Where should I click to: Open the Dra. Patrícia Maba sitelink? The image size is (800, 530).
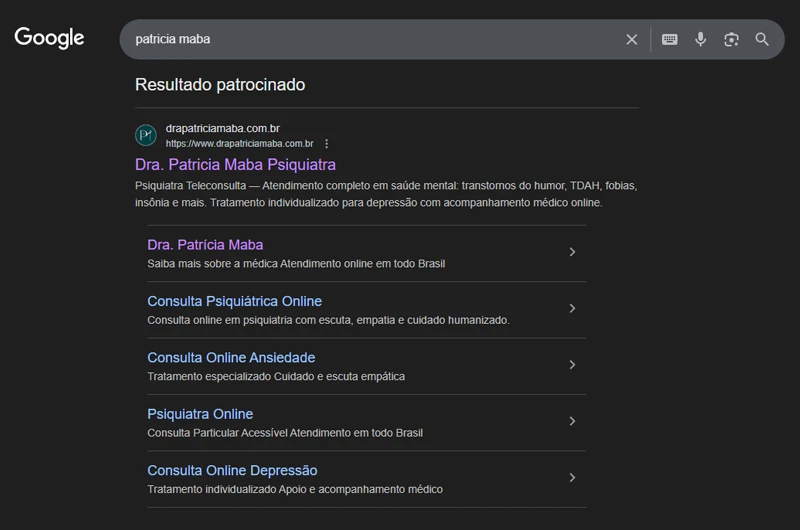pos(205,245)
